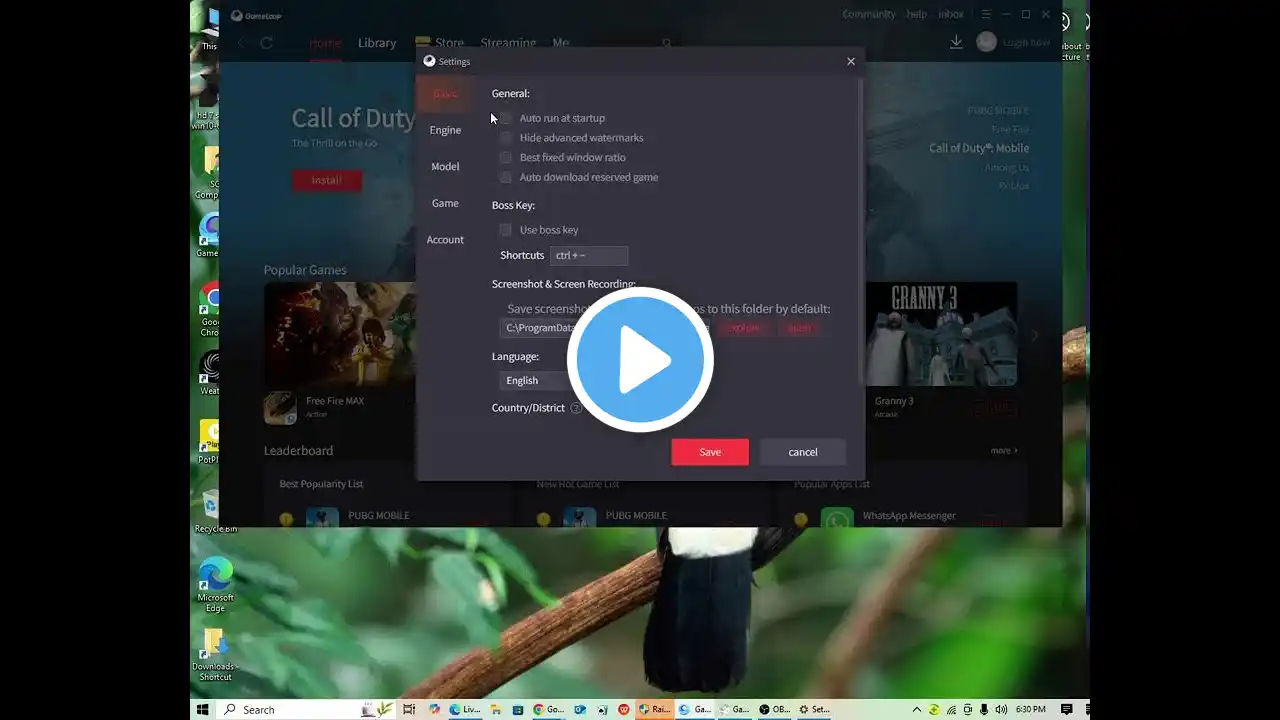The height and width of the screenshot is (720, 1280).
Task: Open Downloads - Shortcut desktop folder
Action: coord(215,655)
